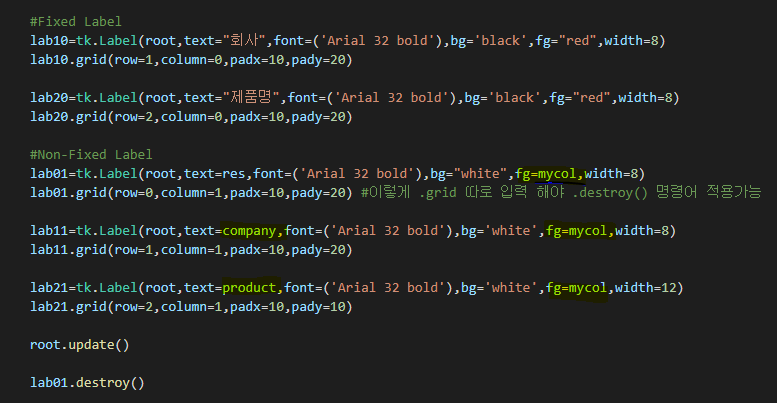Click the lab01.destroy() line

(x=87, y=383)
